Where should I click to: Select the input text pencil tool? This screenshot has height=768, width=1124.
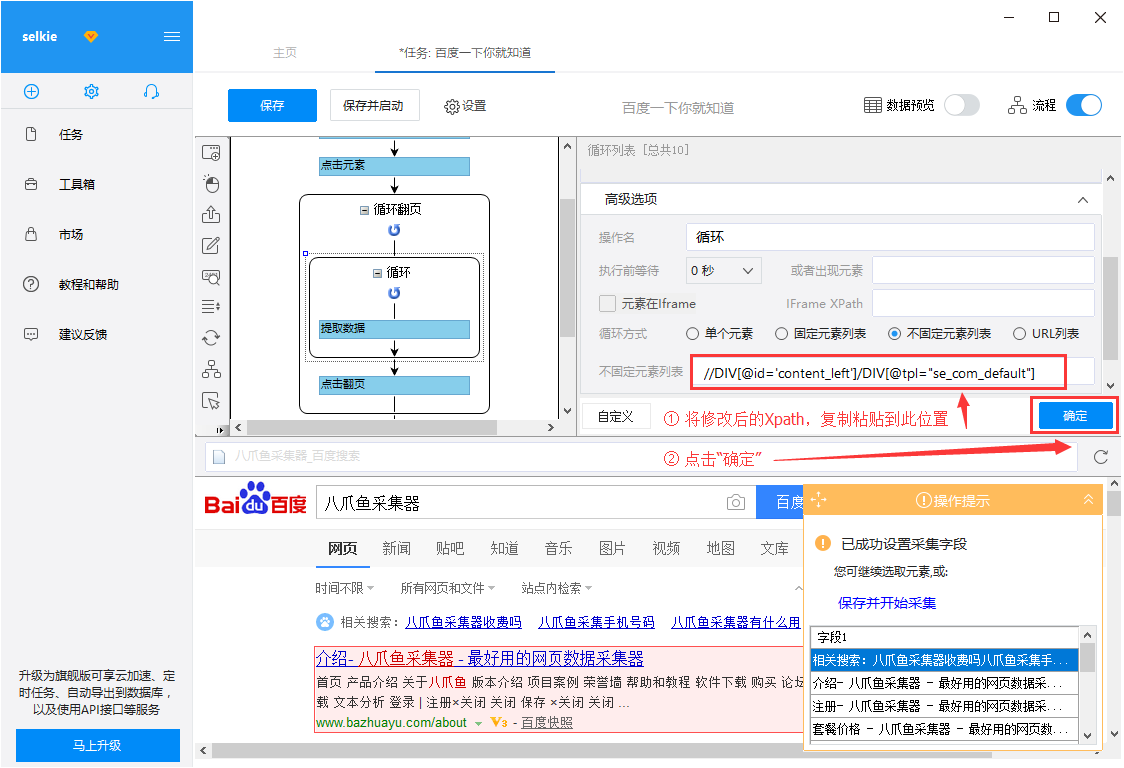click(211, 245)
